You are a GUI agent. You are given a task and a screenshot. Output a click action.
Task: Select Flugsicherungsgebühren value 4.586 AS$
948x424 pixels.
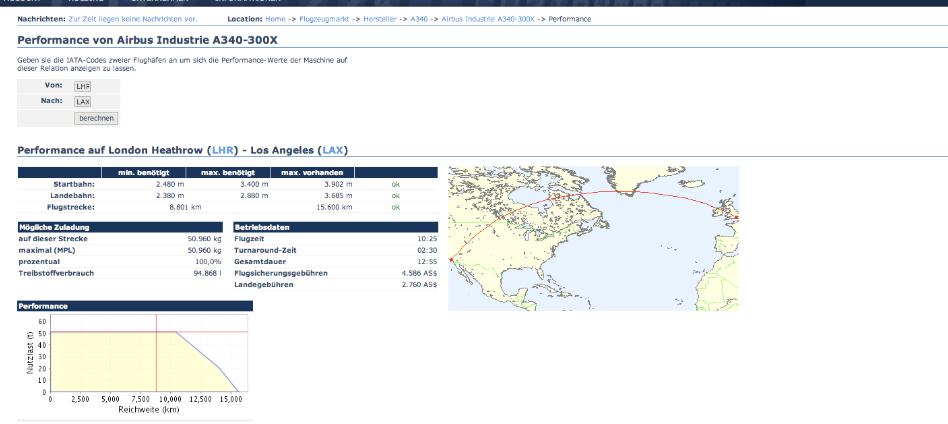click(419, 273)
